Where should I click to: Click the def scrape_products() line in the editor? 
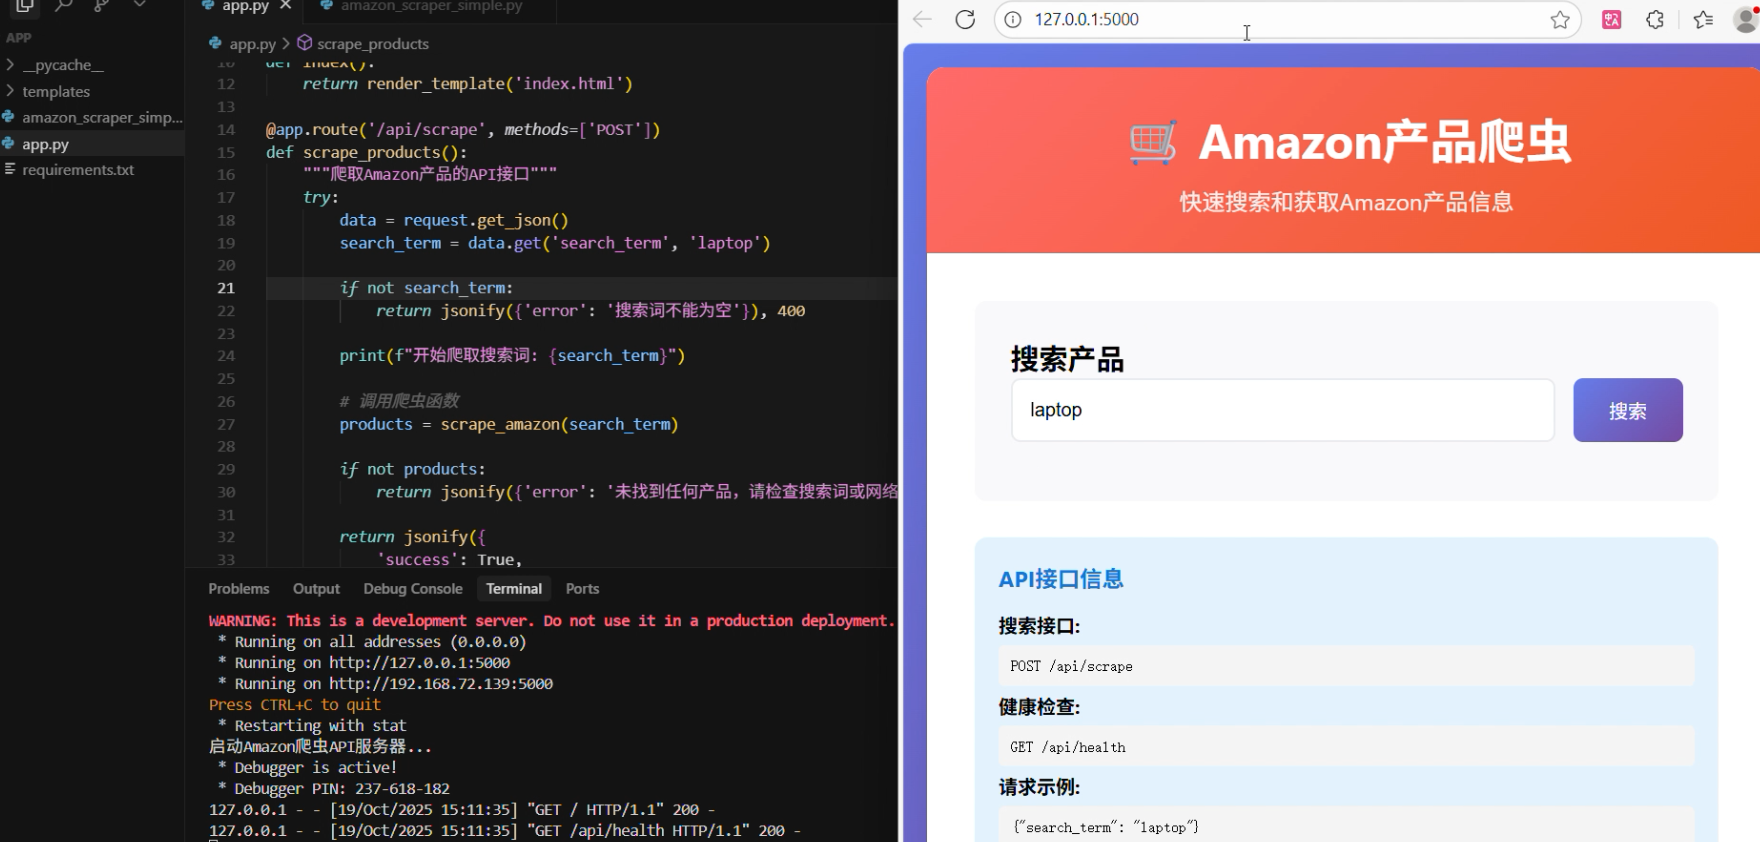367,152
